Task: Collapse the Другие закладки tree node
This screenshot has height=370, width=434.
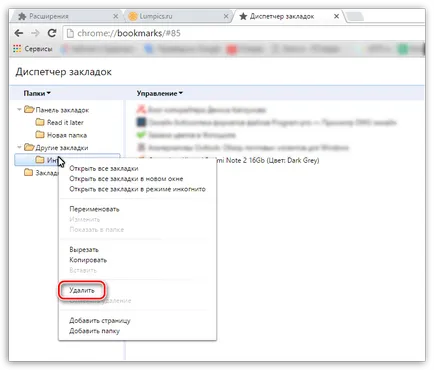Action: [x=19, y=147]
